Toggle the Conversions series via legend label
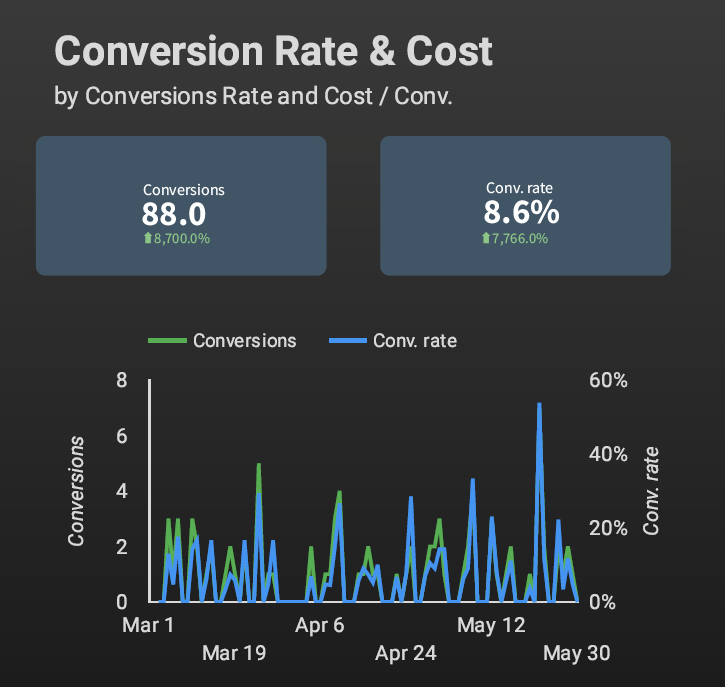 (x=244, y=341)
